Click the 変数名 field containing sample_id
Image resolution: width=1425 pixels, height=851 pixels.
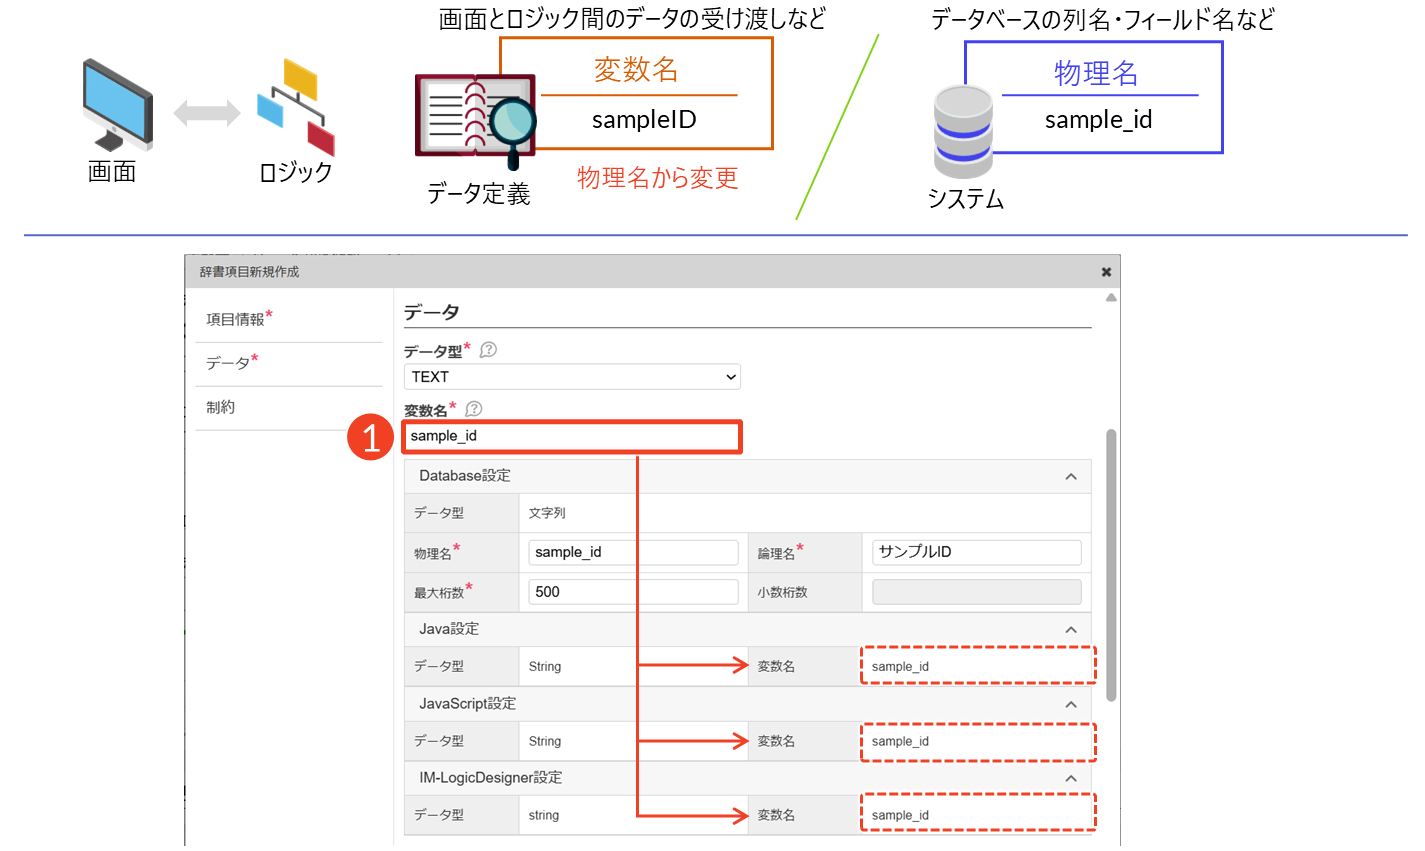point(572,437)
